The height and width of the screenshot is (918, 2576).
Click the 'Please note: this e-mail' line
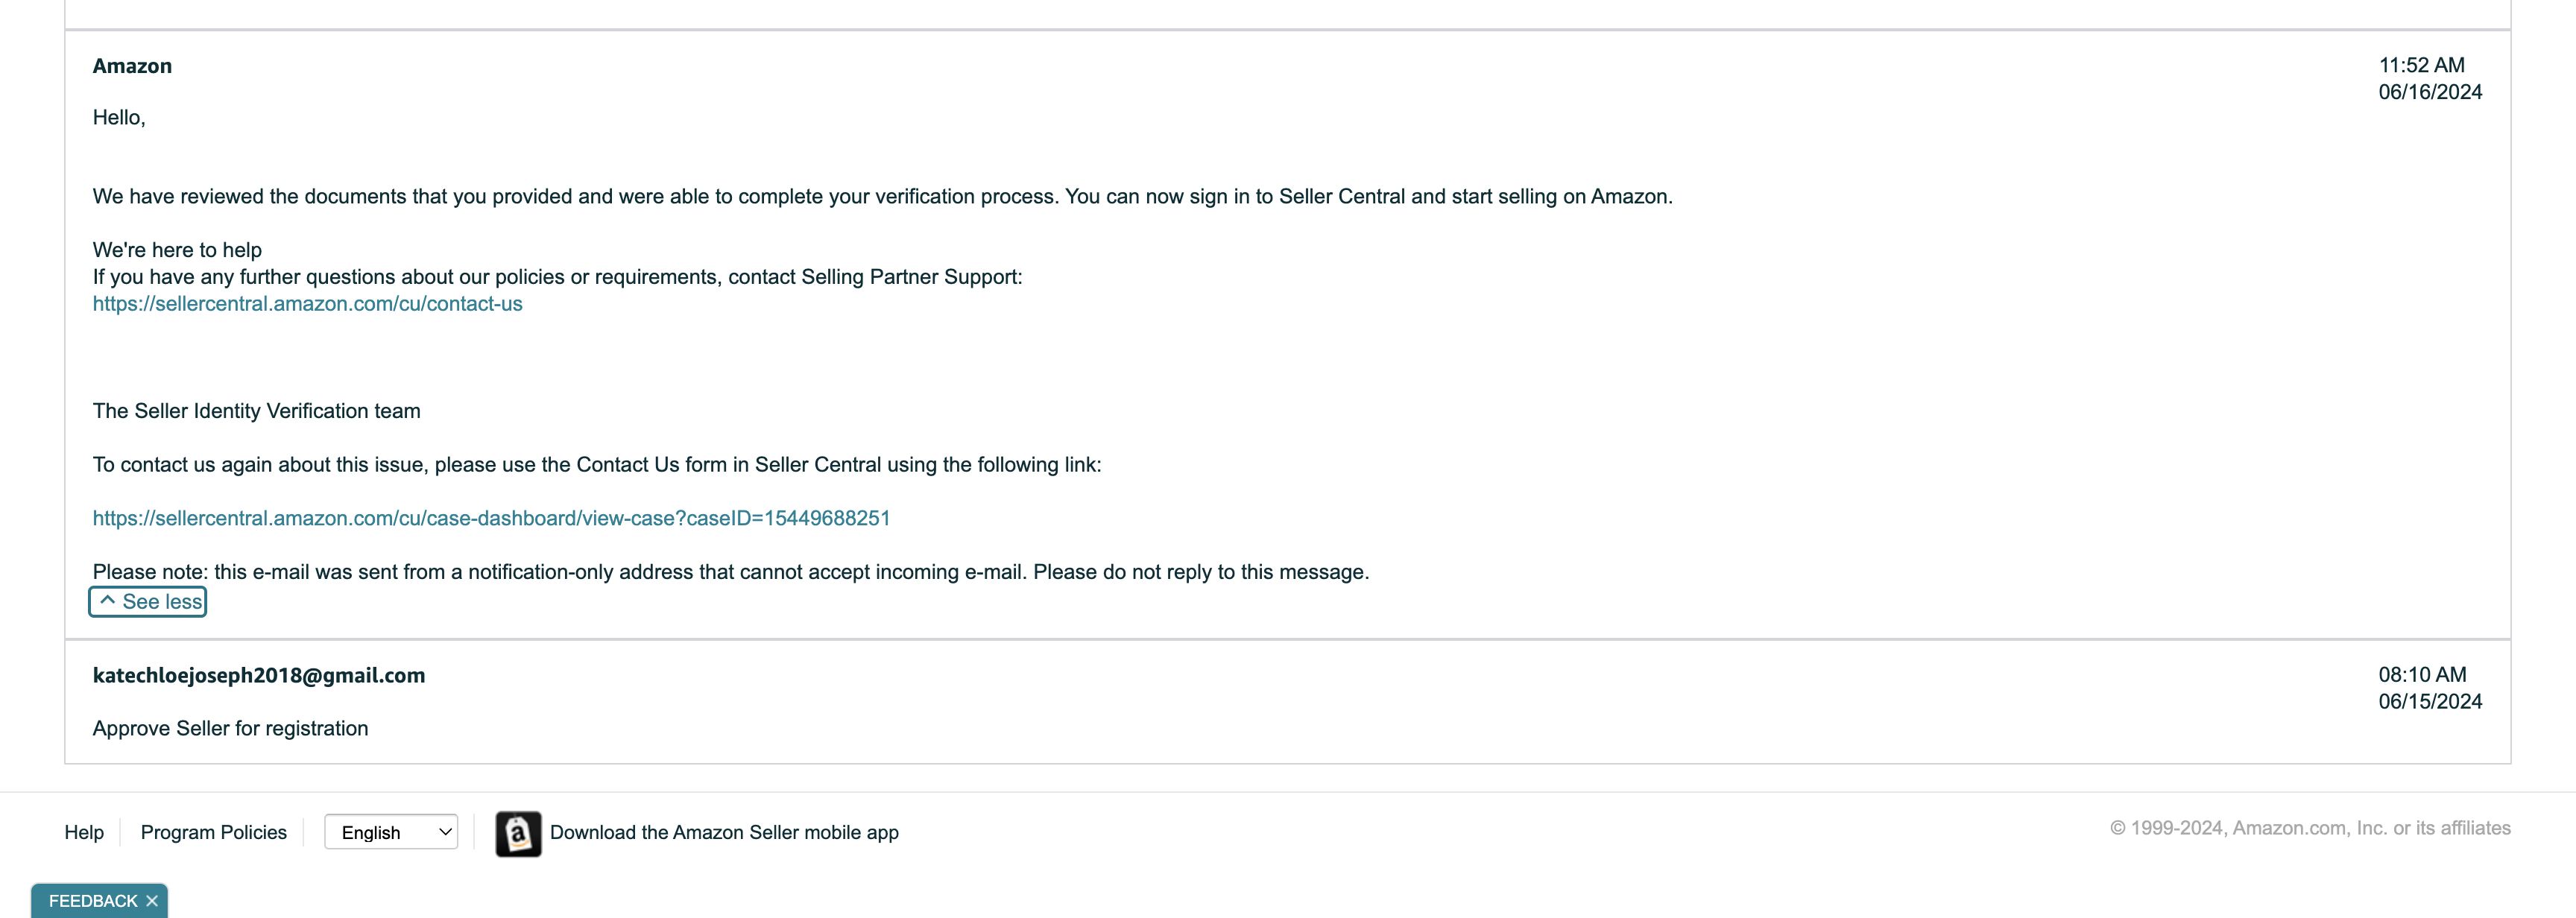pos(731,572)
